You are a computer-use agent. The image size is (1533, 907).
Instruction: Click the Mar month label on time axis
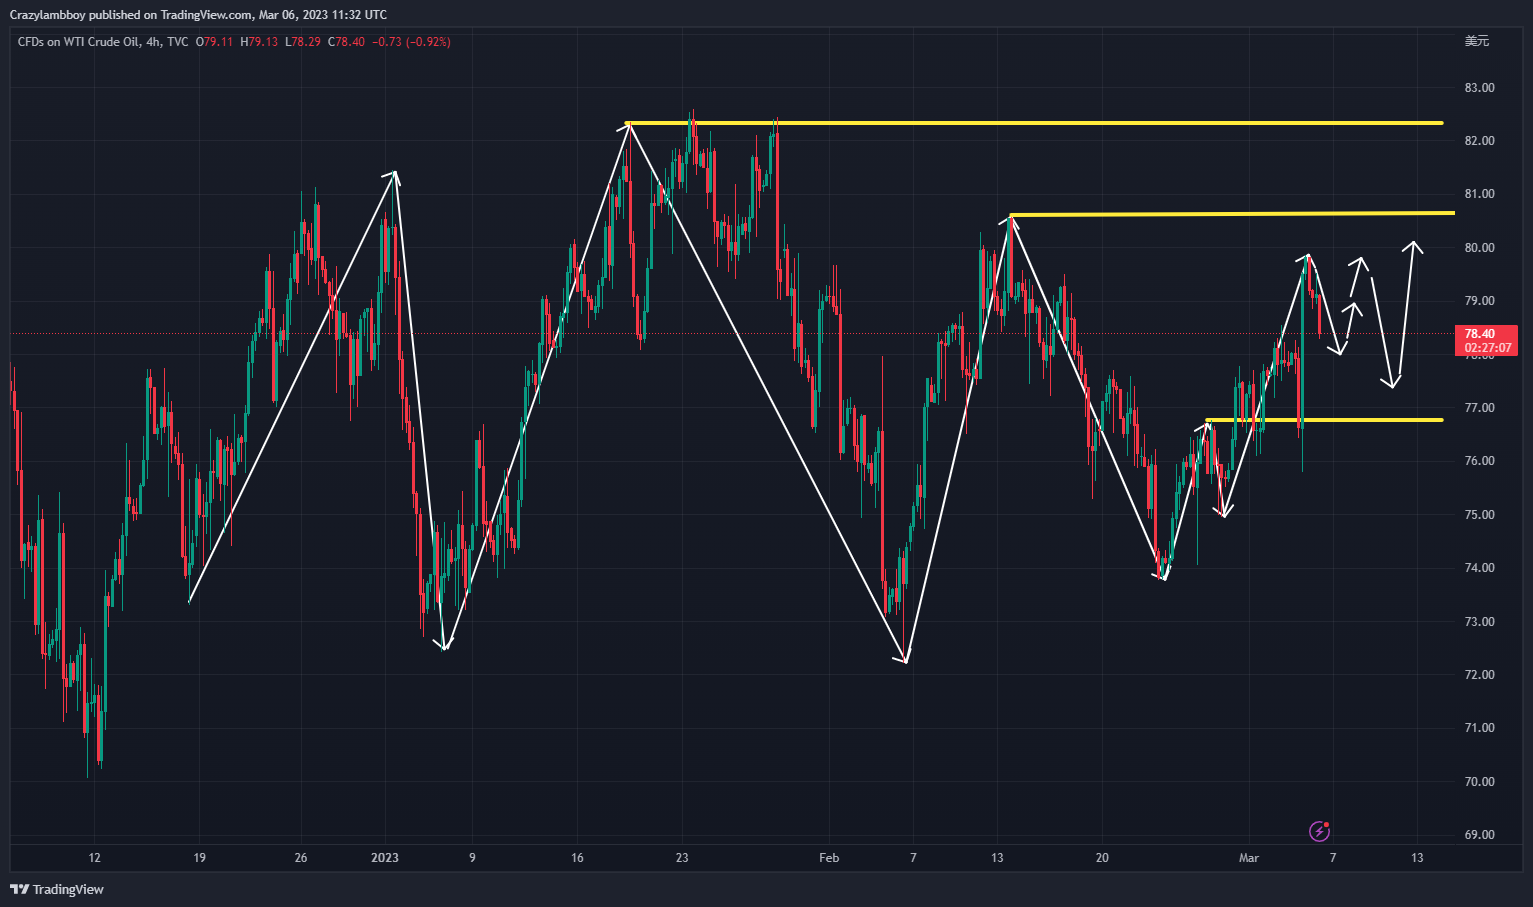[1249, 858]
